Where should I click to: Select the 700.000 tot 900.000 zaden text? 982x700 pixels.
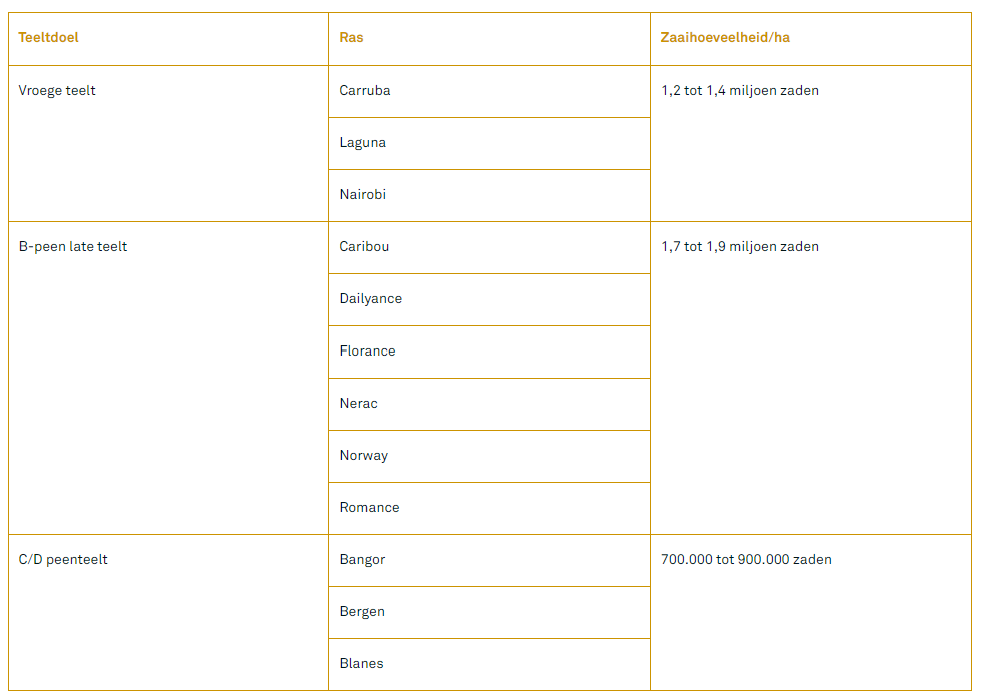click(746, 560)
